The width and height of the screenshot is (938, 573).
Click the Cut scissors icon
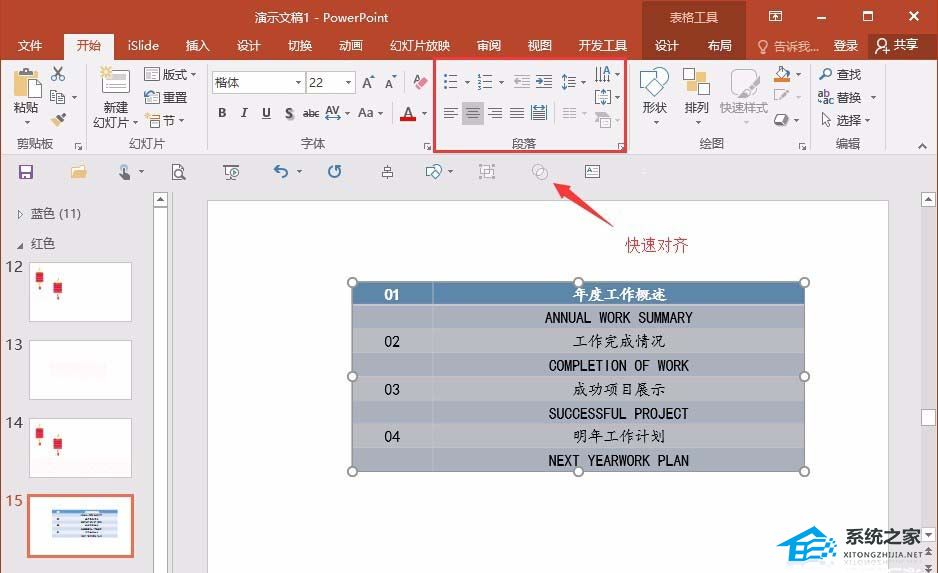pyautogui.click(x=58, y=74)
